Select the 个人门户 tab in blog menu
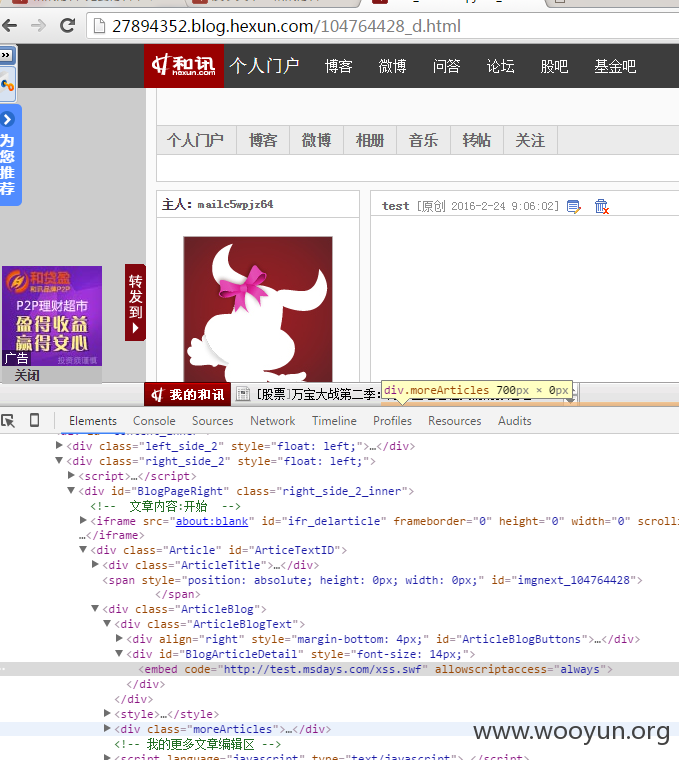679x760 pixels. 196,140
